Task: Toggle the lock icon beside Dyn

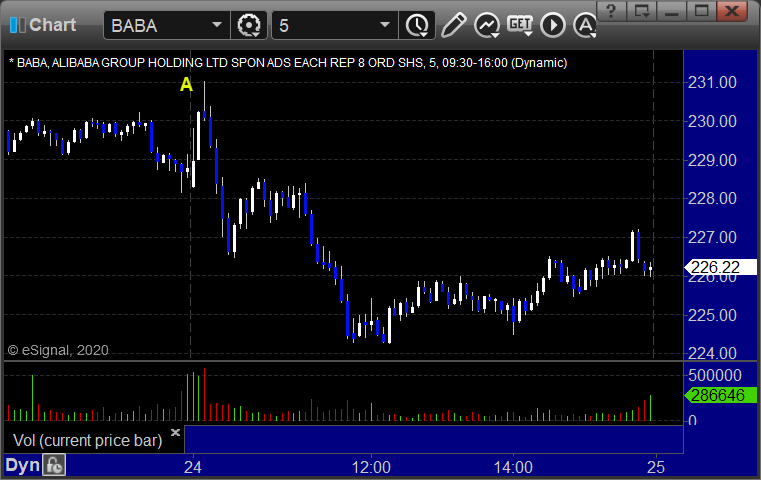Action: 54,465
